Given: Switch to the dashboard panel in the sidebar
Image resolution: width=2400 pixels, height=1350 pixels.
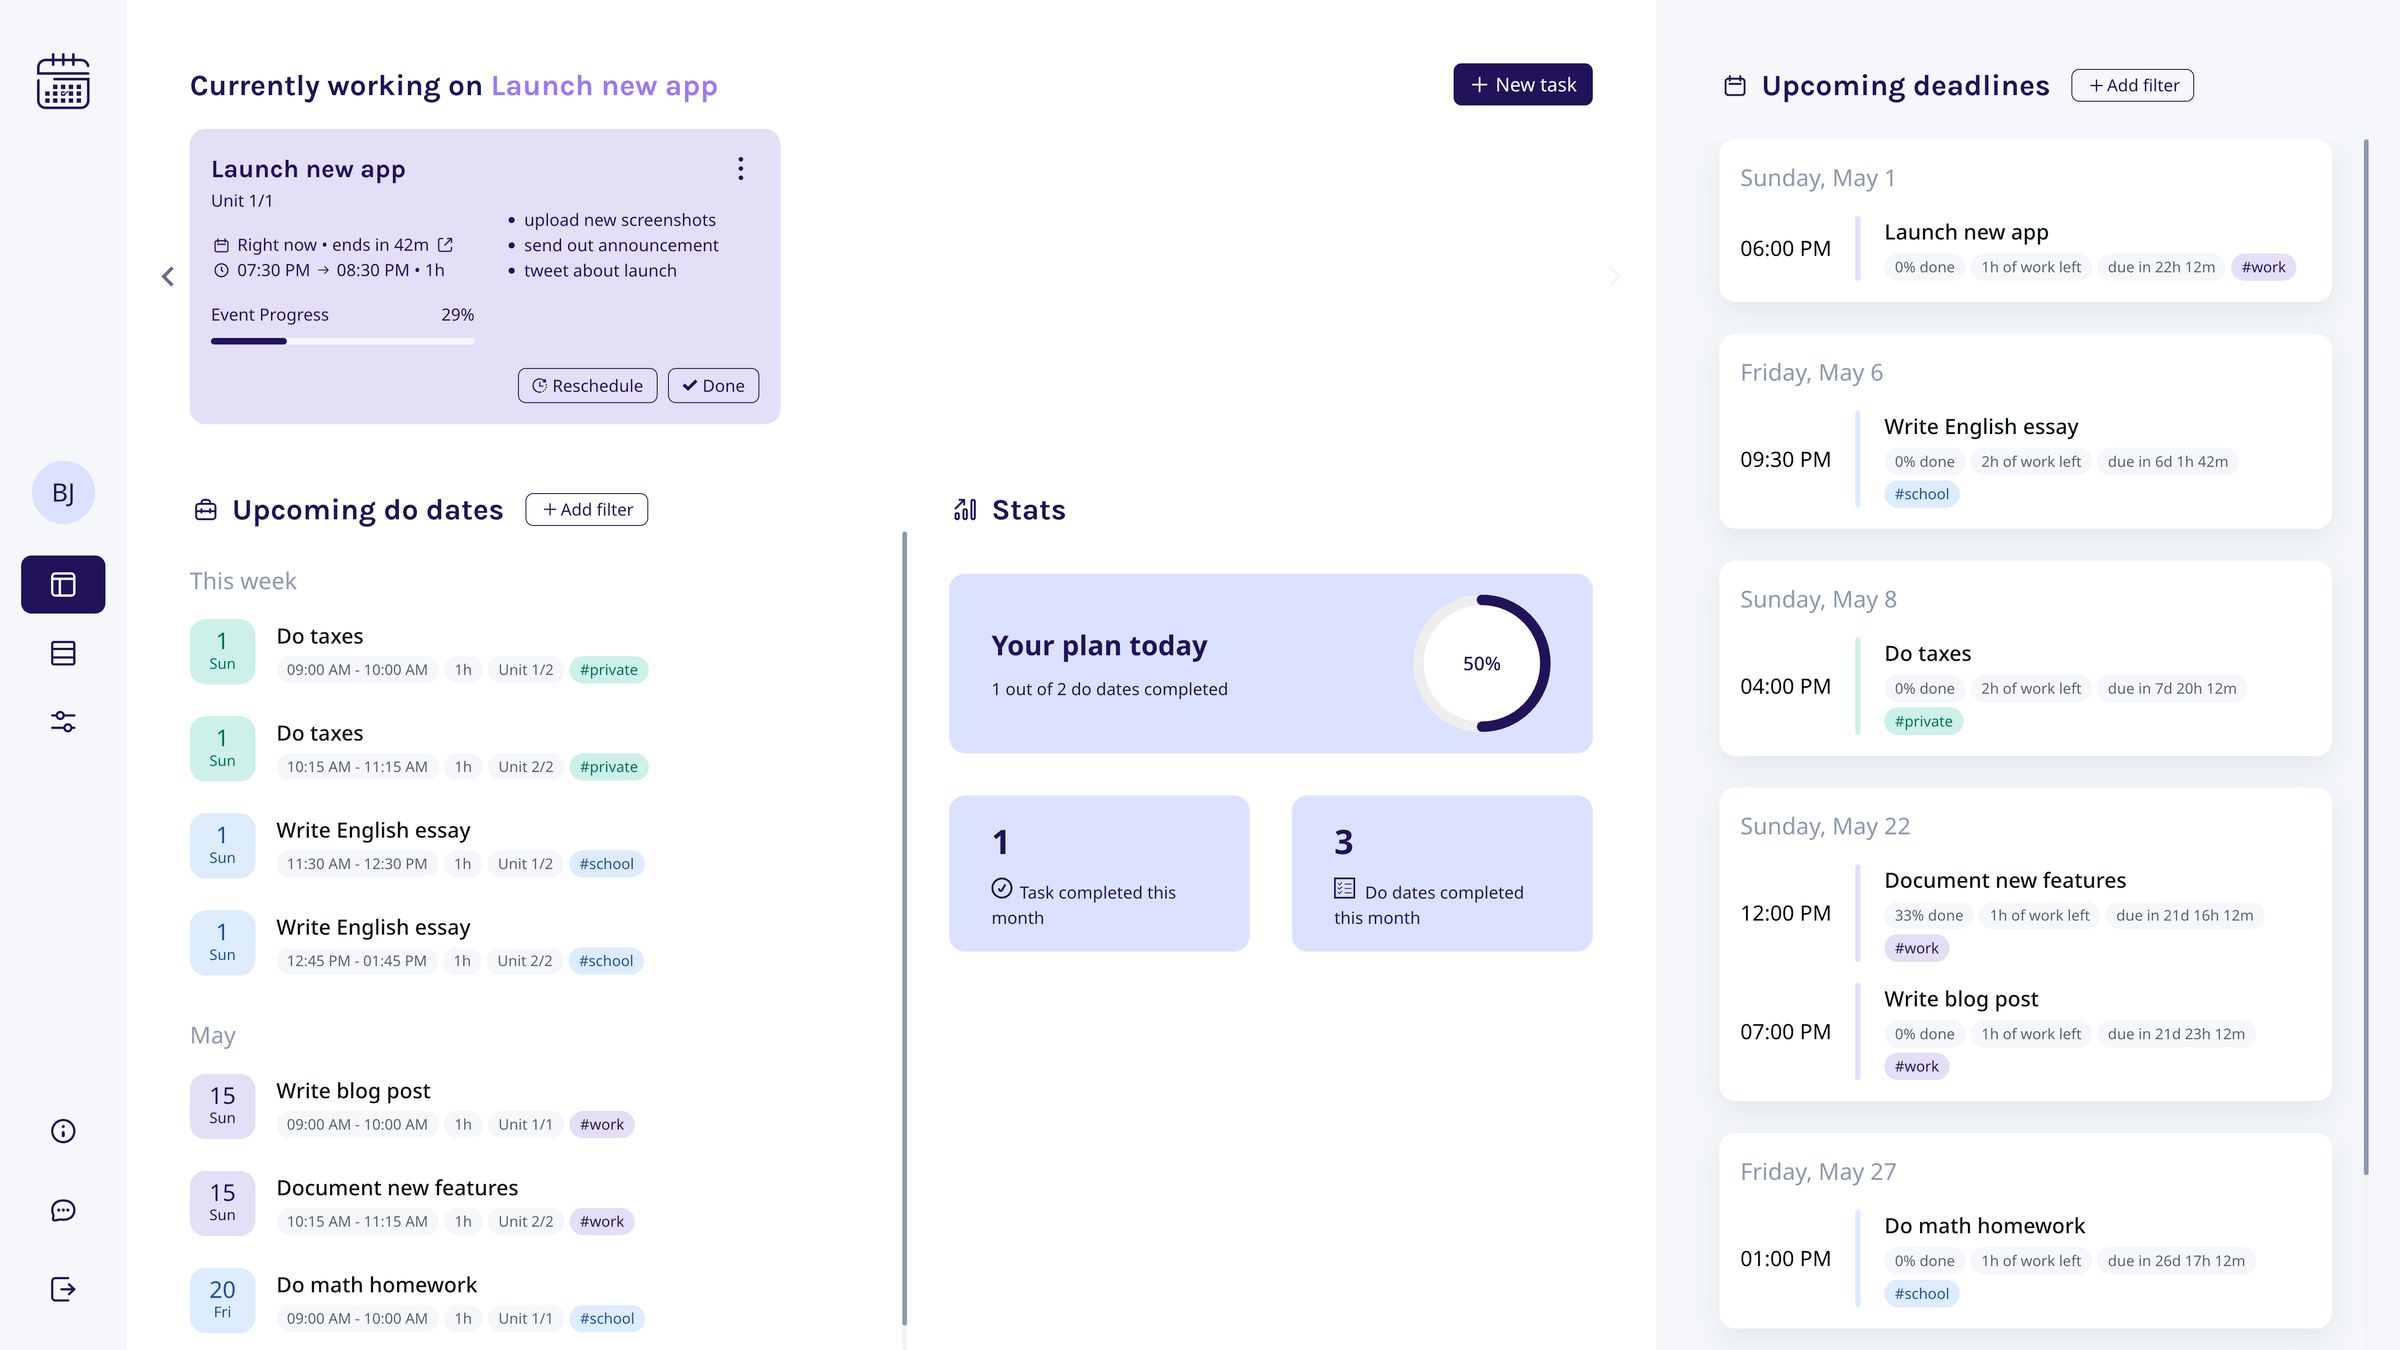Looking at the screenshot, I should click(63, 583).
